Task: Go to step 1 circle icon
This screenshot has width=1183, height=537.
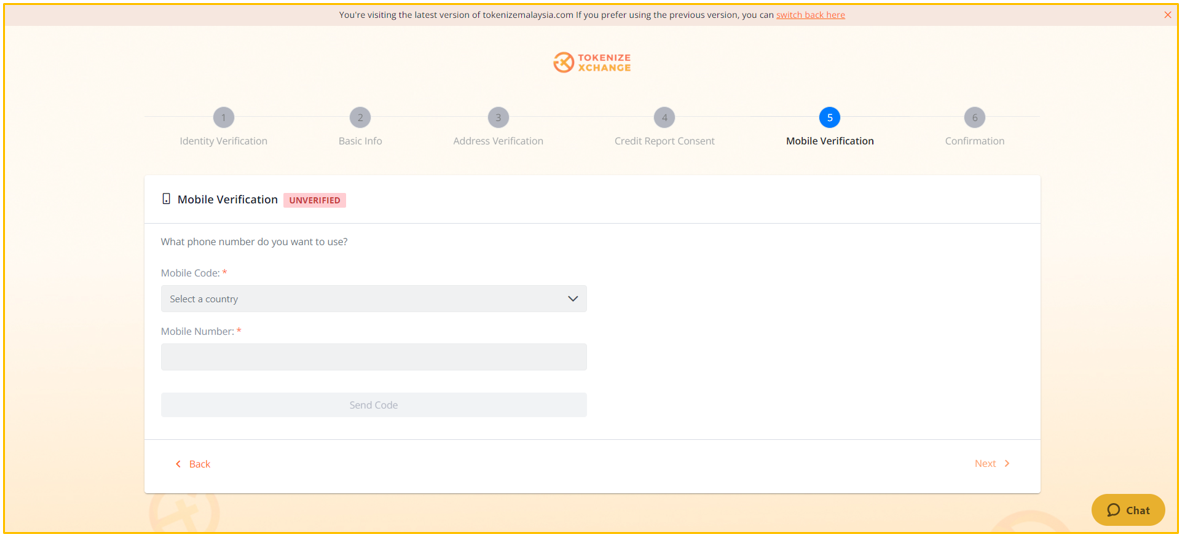Action: 223,118
